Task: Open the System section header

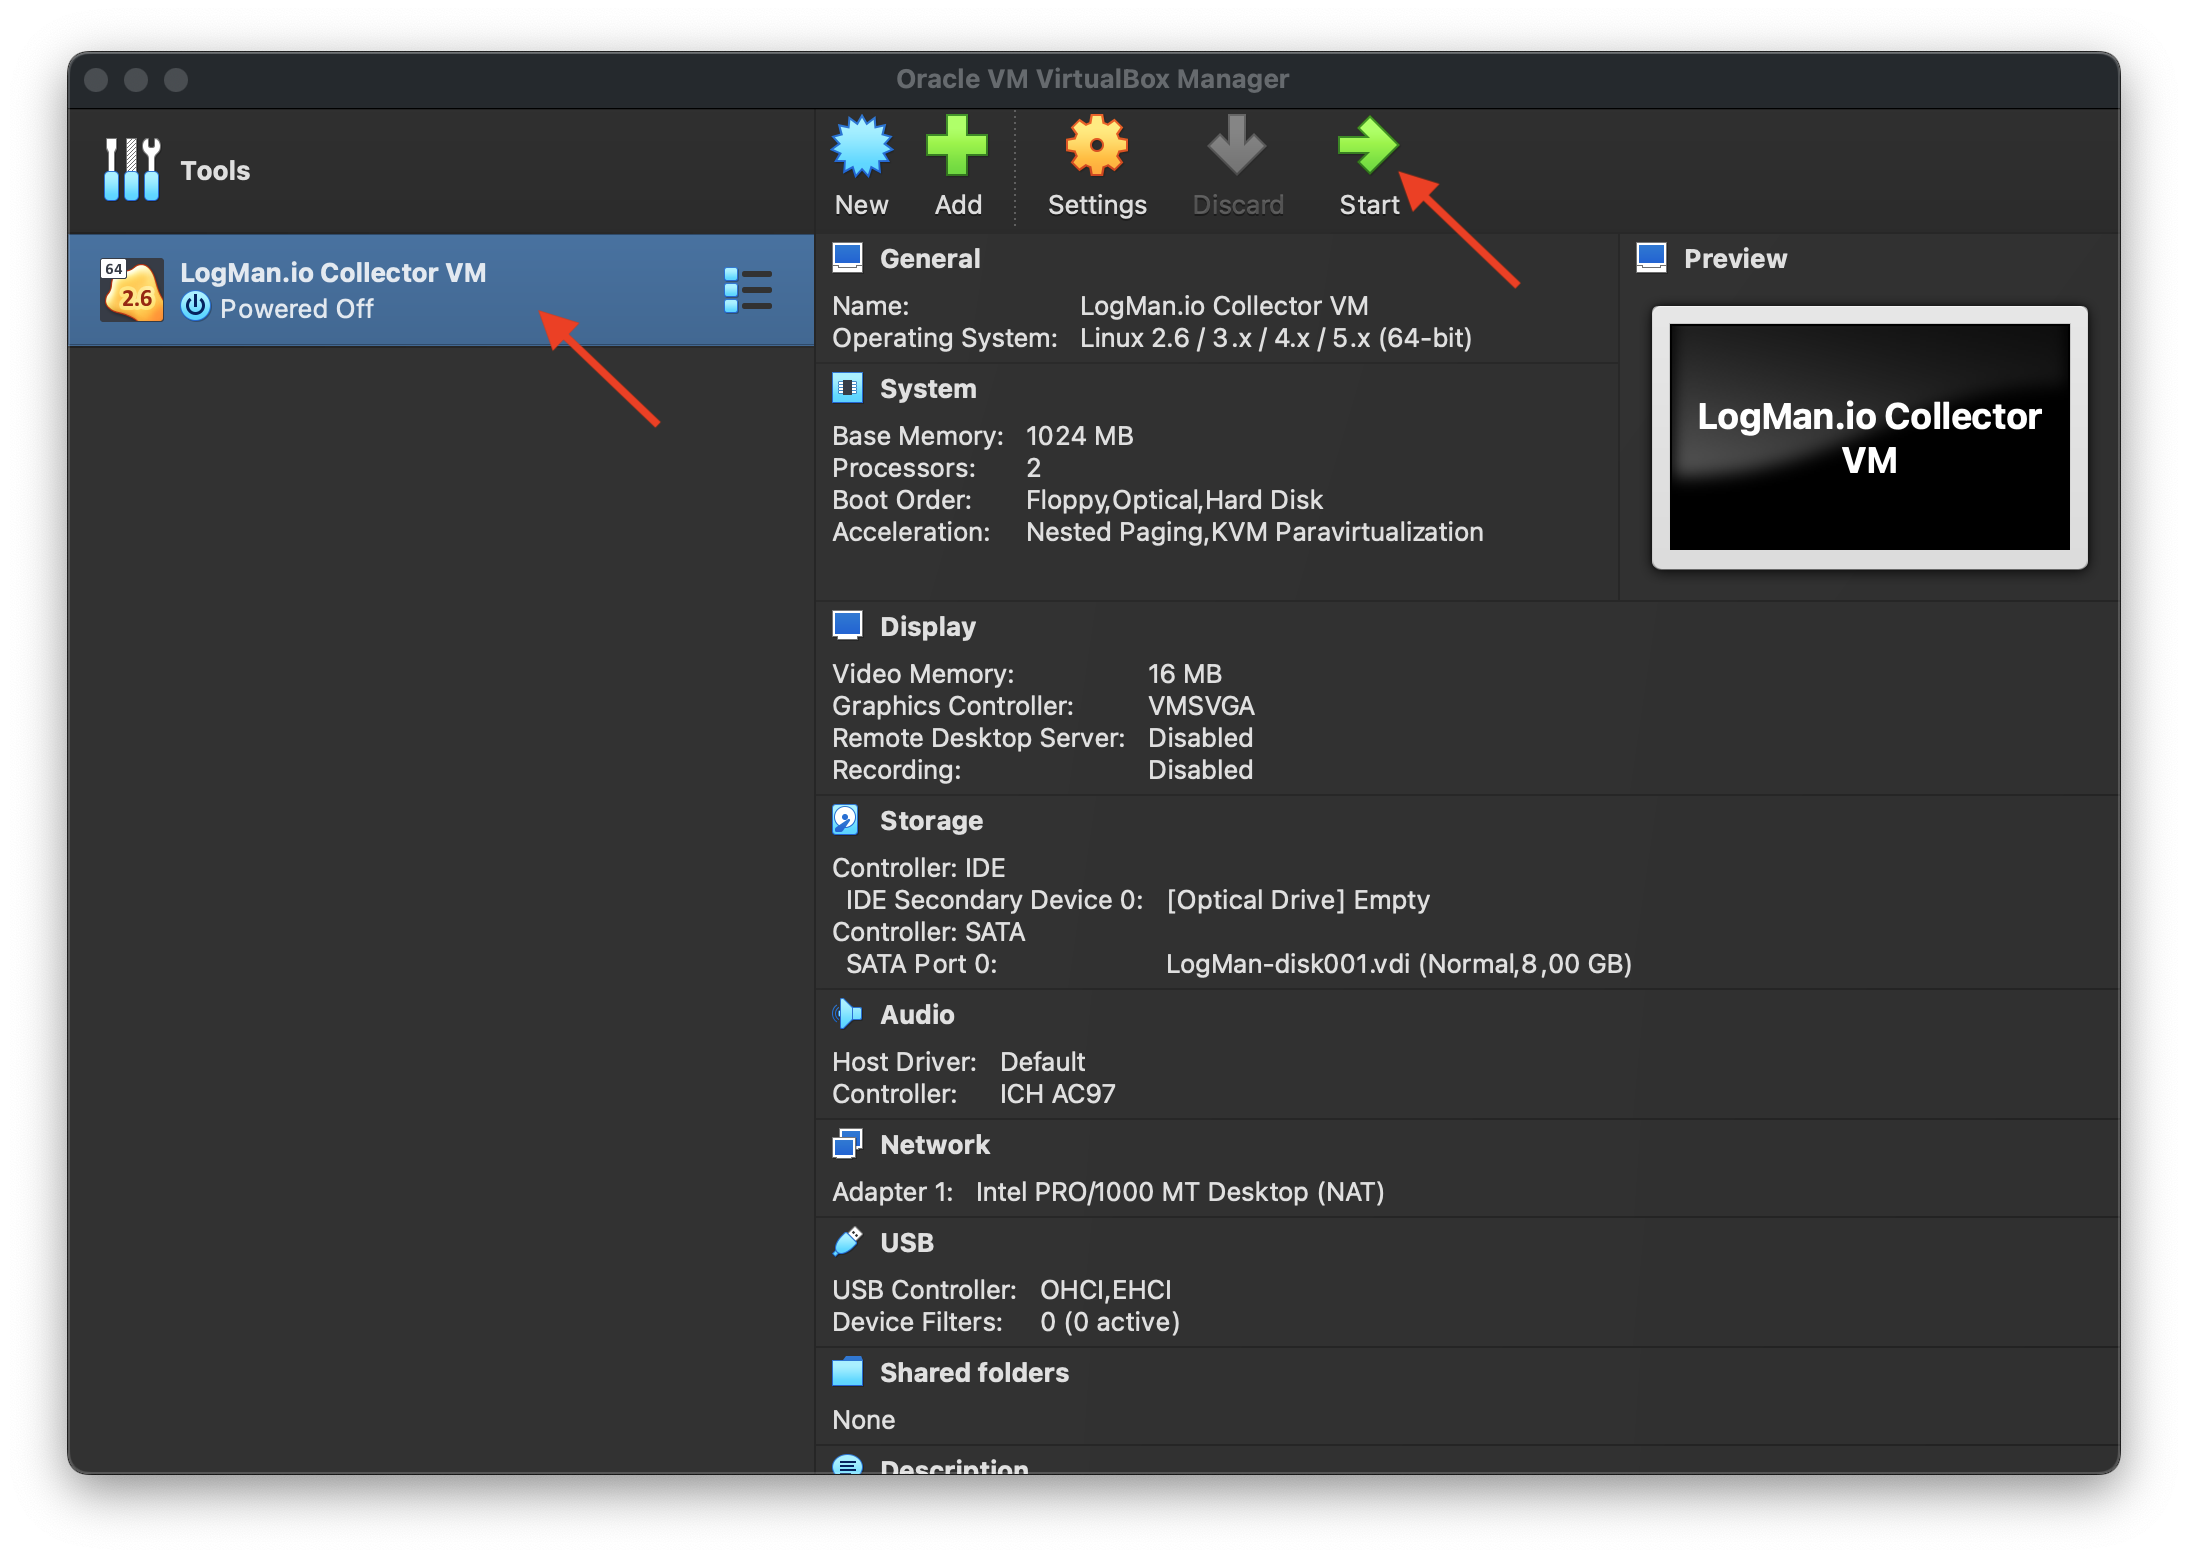Action: click(927, 389)
